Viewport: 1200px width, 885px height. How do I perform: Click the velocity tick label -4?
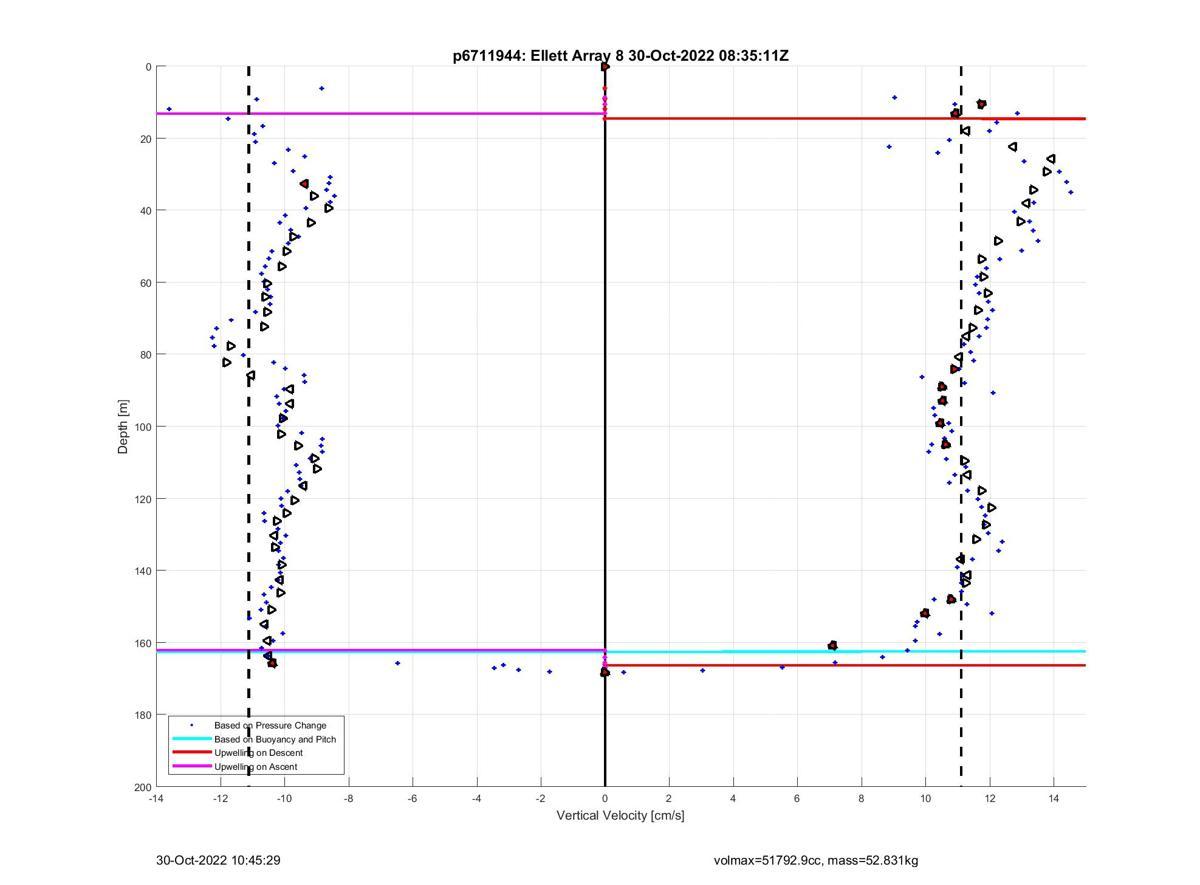[x=476, y=798]
